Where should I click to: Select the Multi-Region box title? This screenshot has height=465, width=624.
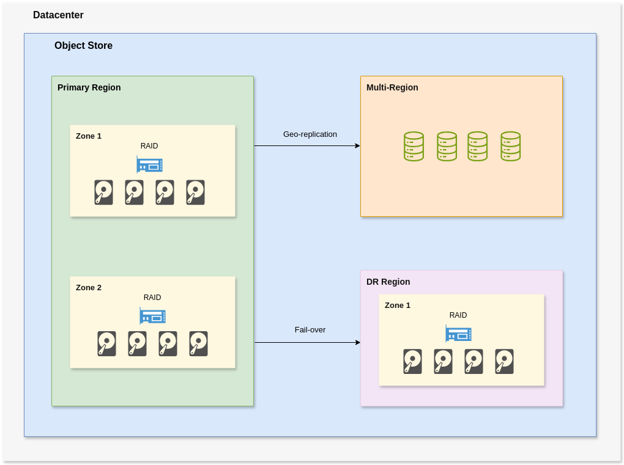click(x=392, y=88)
